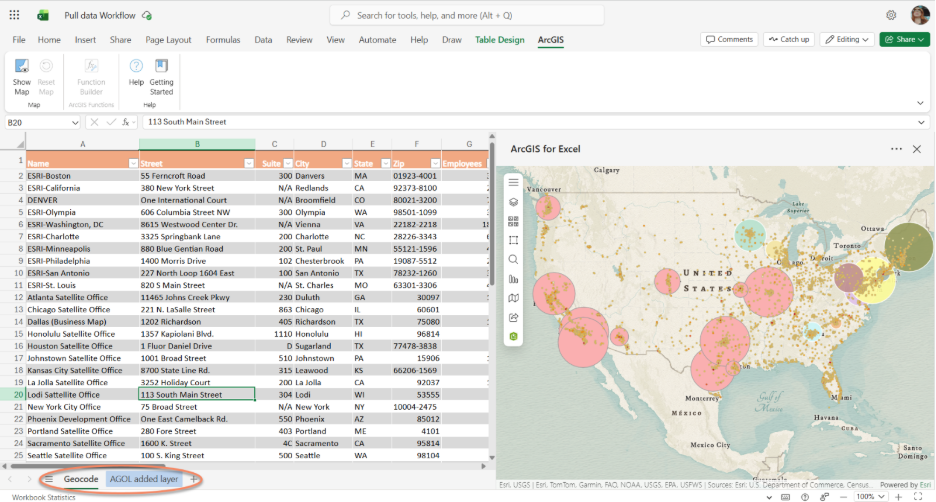
Task: Activate the selection rectangle map tool
Action: [513, 241]
